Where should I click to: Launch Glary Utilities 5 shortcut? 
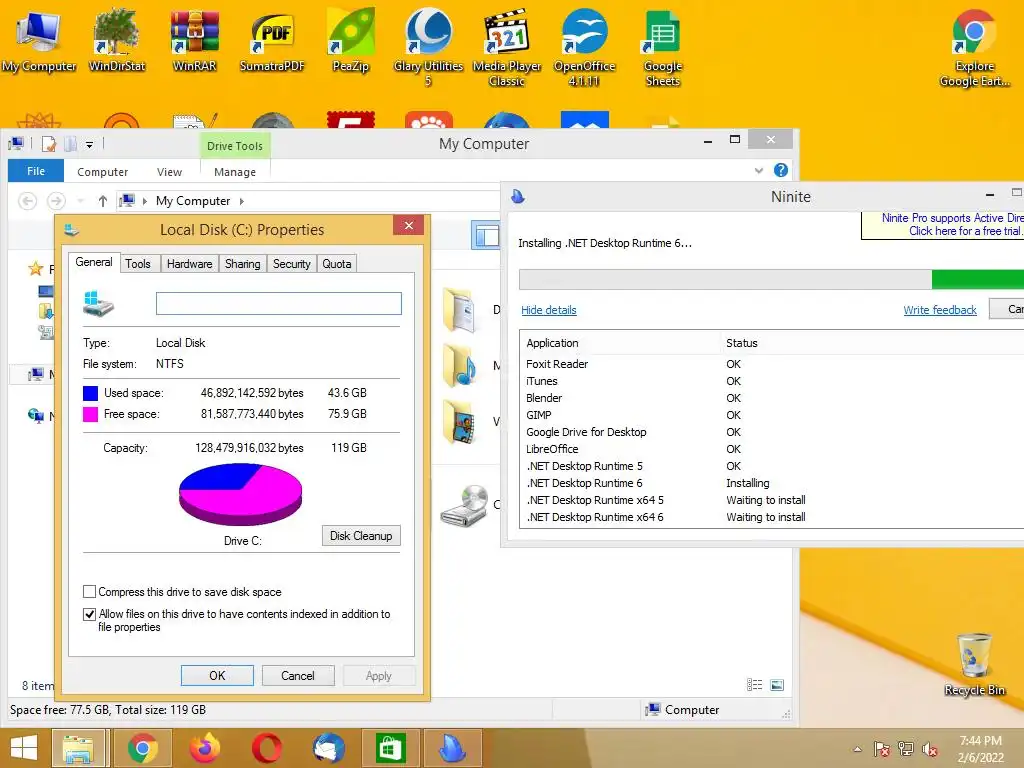428,48
